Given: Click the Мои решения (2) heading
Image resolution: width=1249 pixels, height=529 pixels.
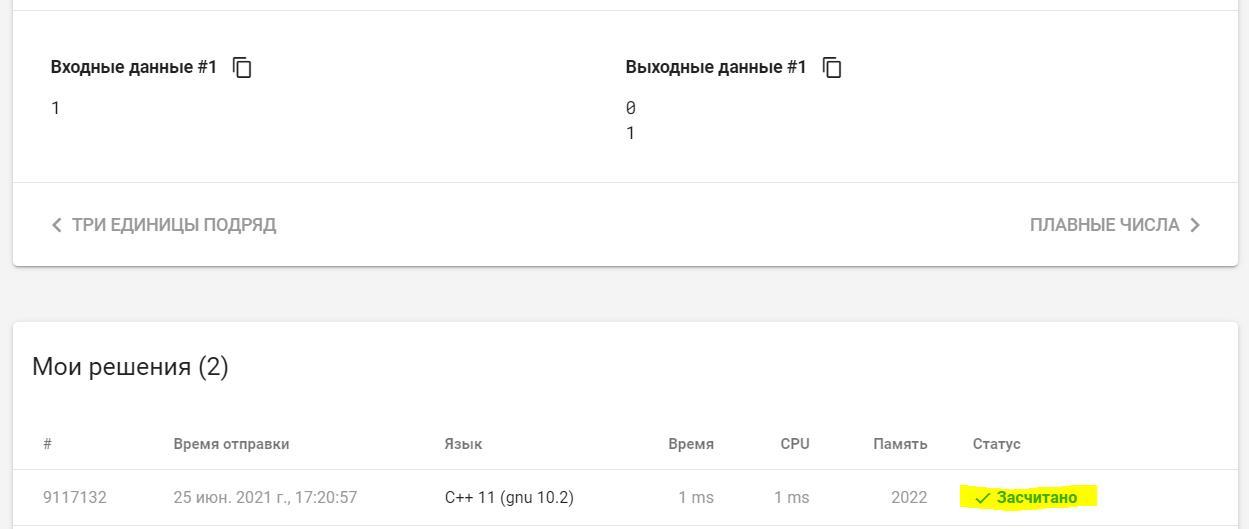Looking at the screenshot, I should tap(130, 367).
